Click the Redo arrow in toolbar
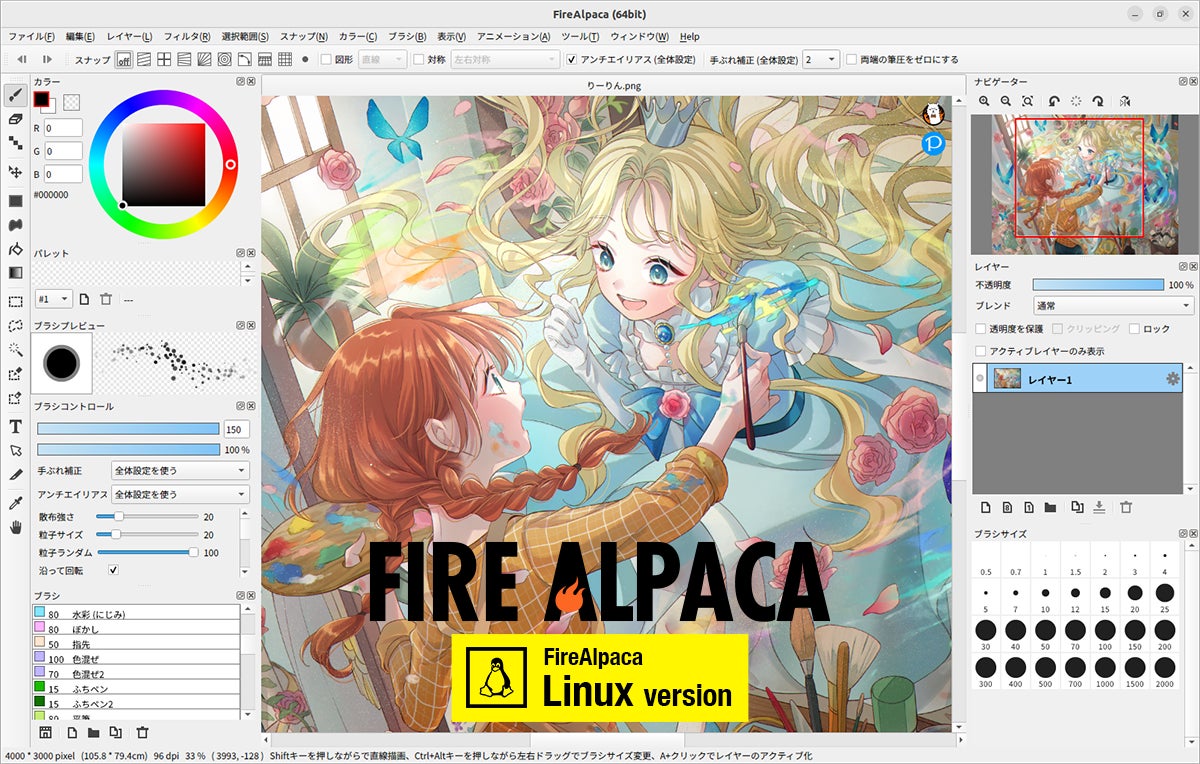 [x=47, y=60]
